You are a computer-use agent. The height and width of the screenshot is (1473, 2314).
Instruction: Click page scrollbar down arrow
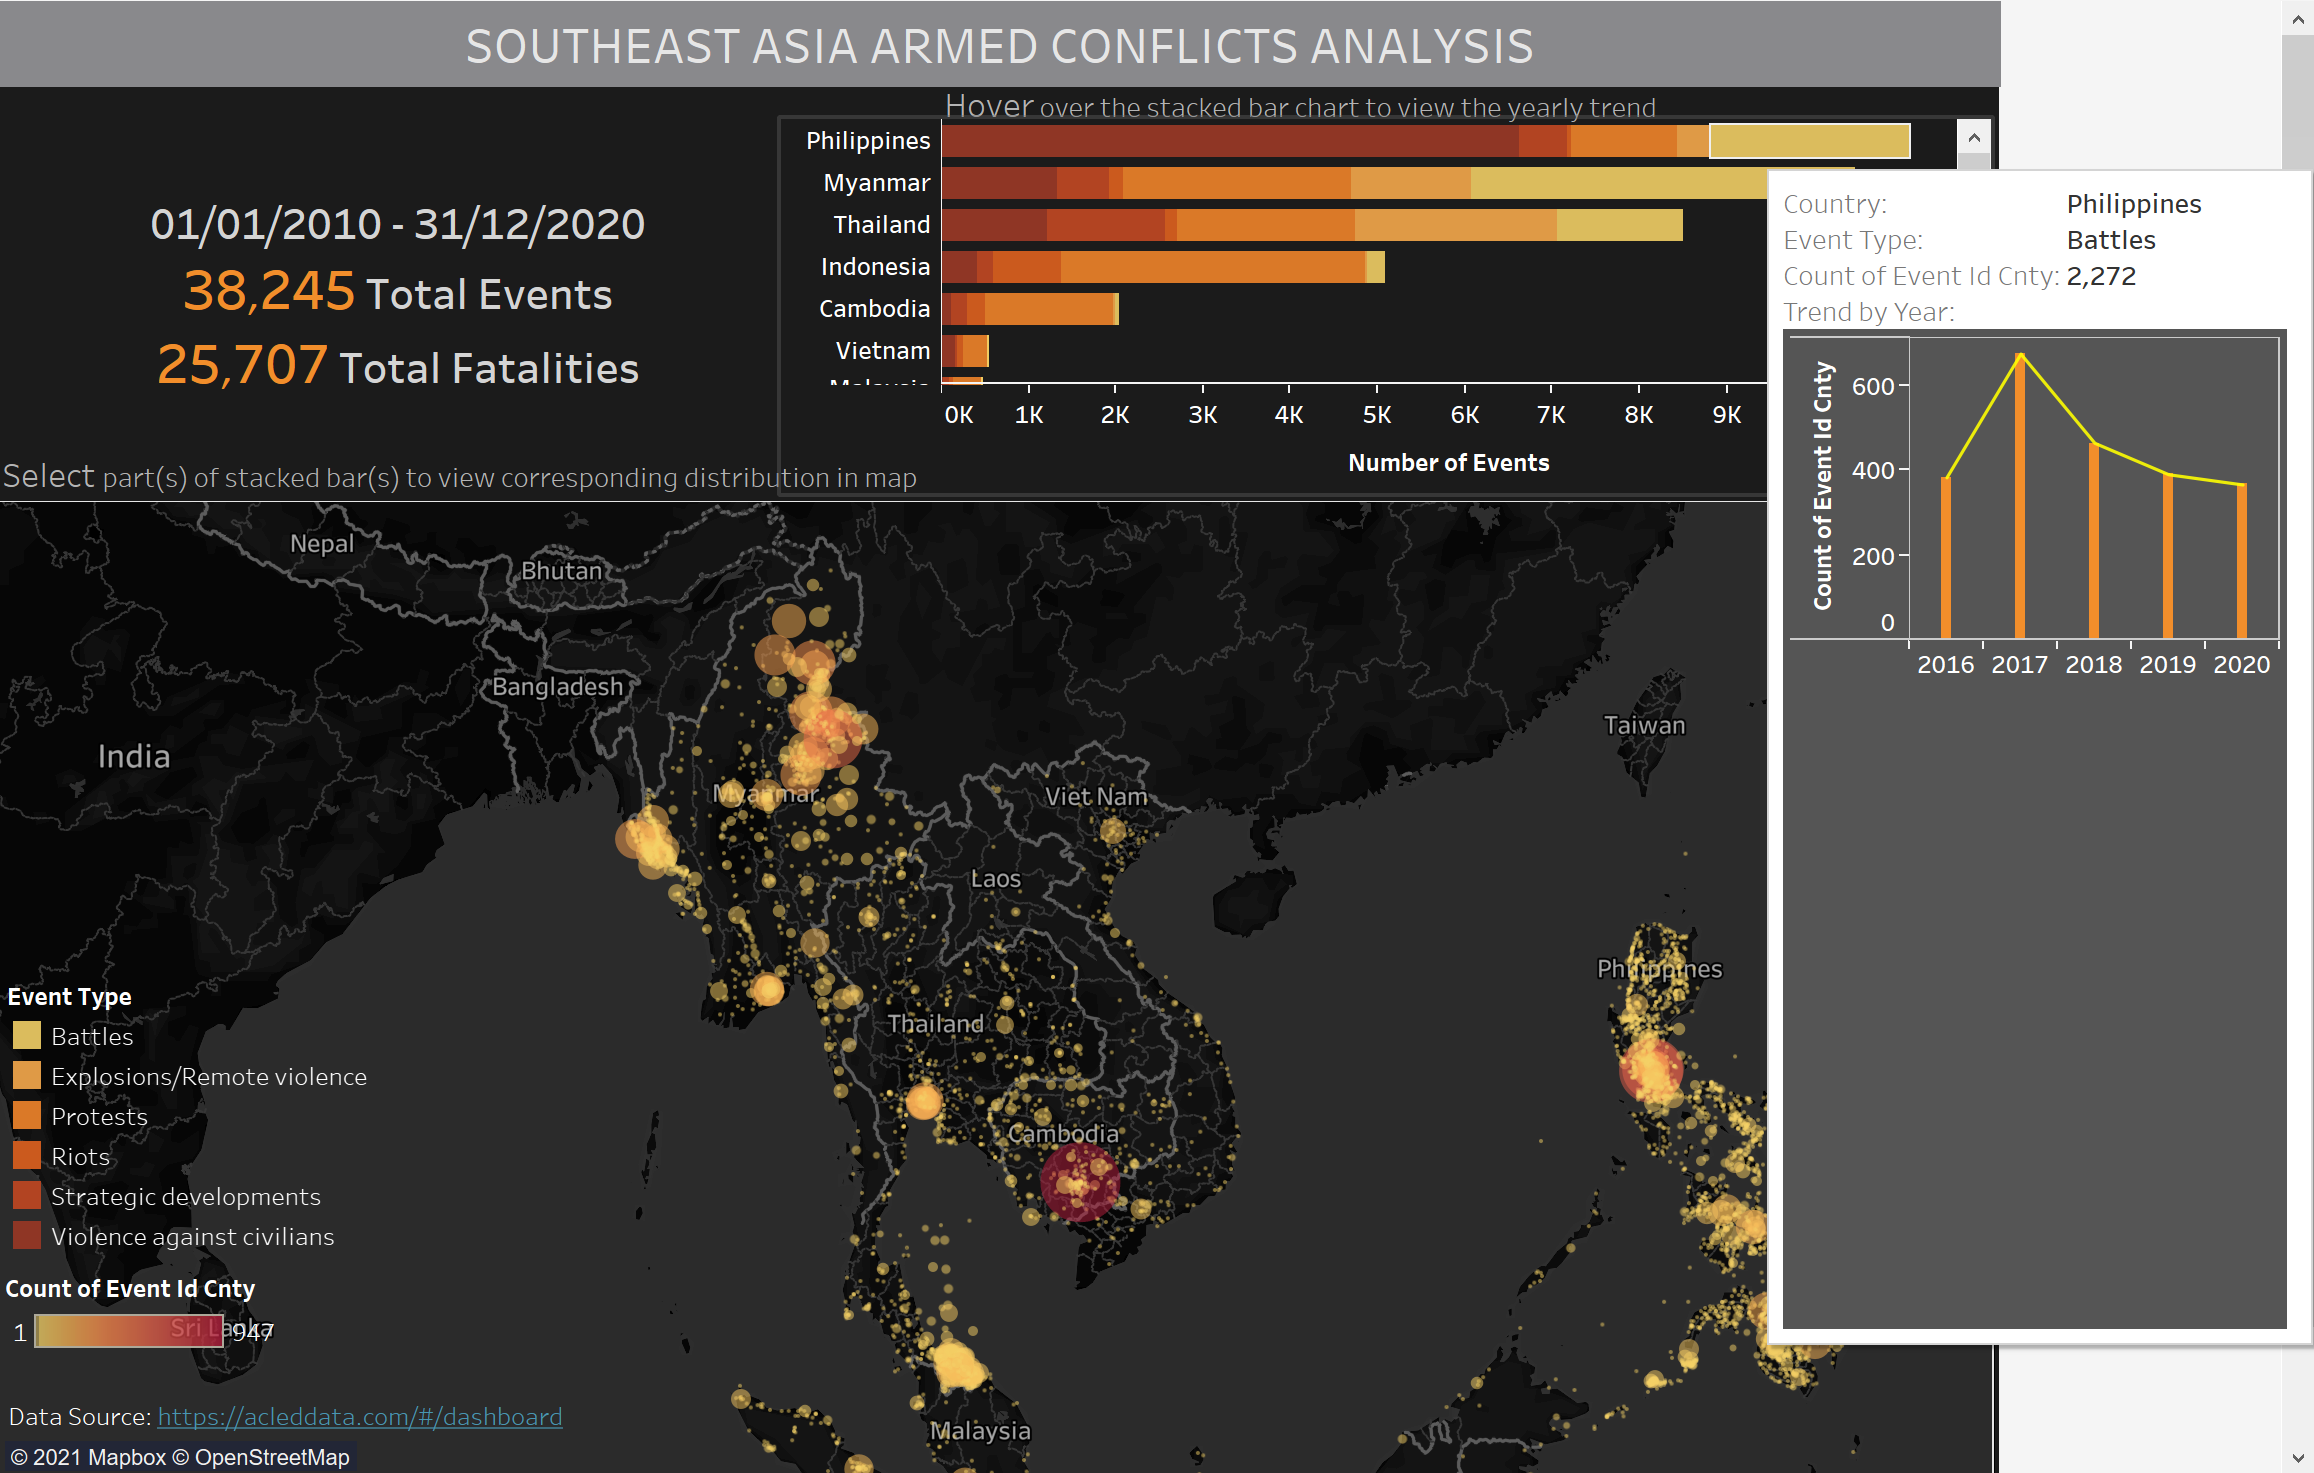click(2297, 1458)
